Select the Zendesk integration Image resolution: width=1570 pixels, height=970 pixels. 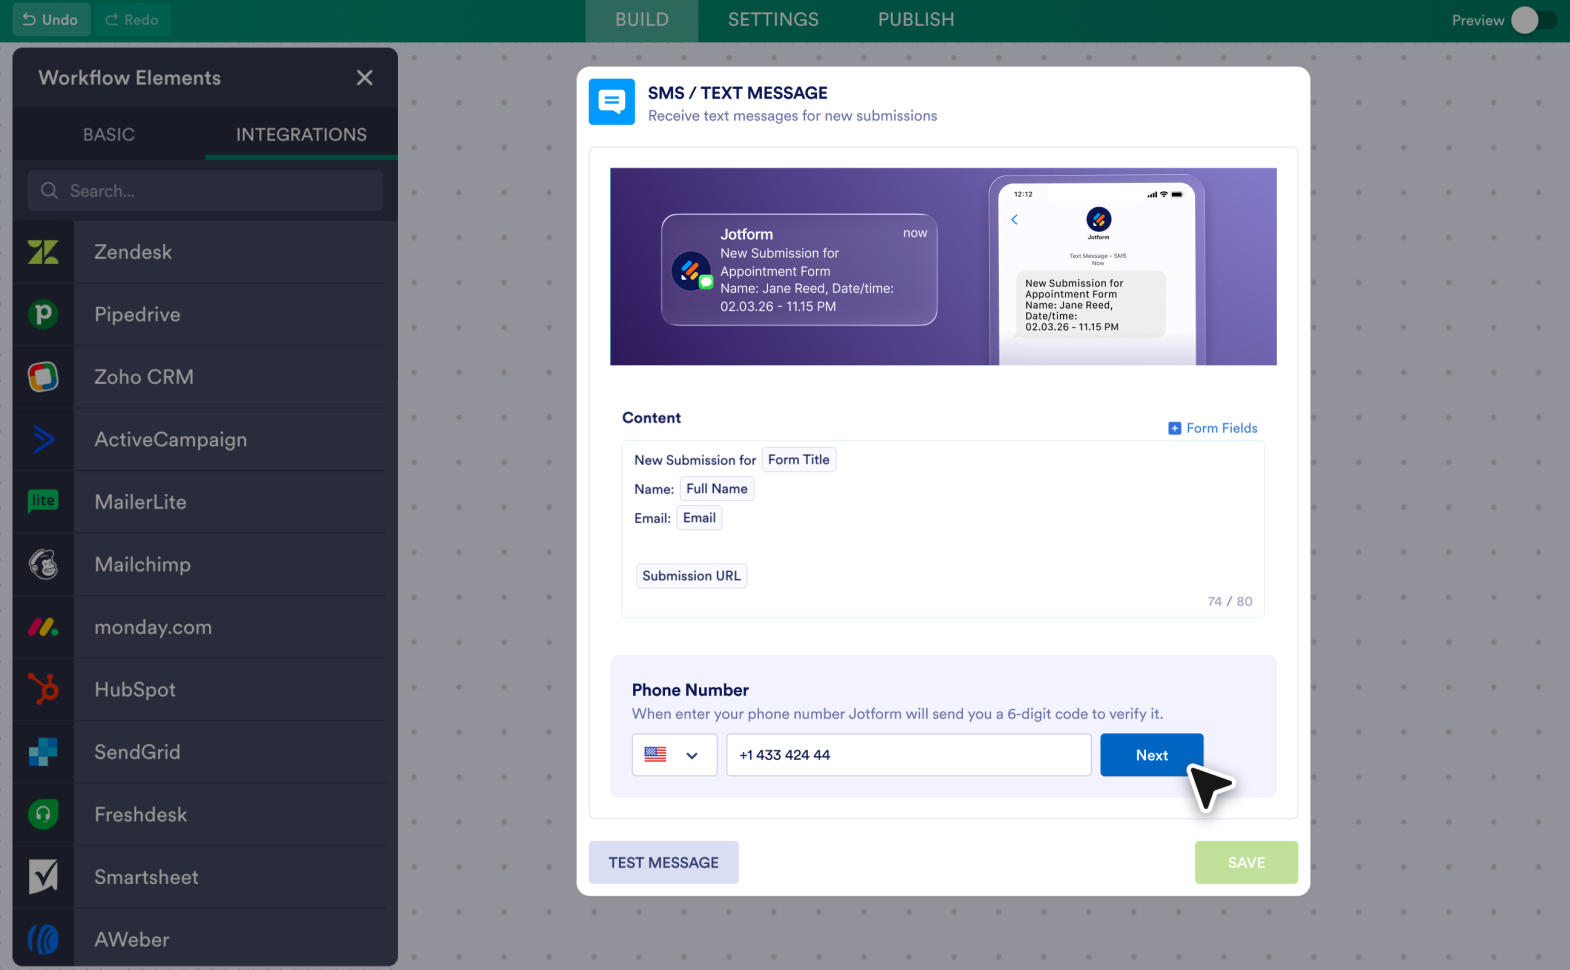pos(205,252)
